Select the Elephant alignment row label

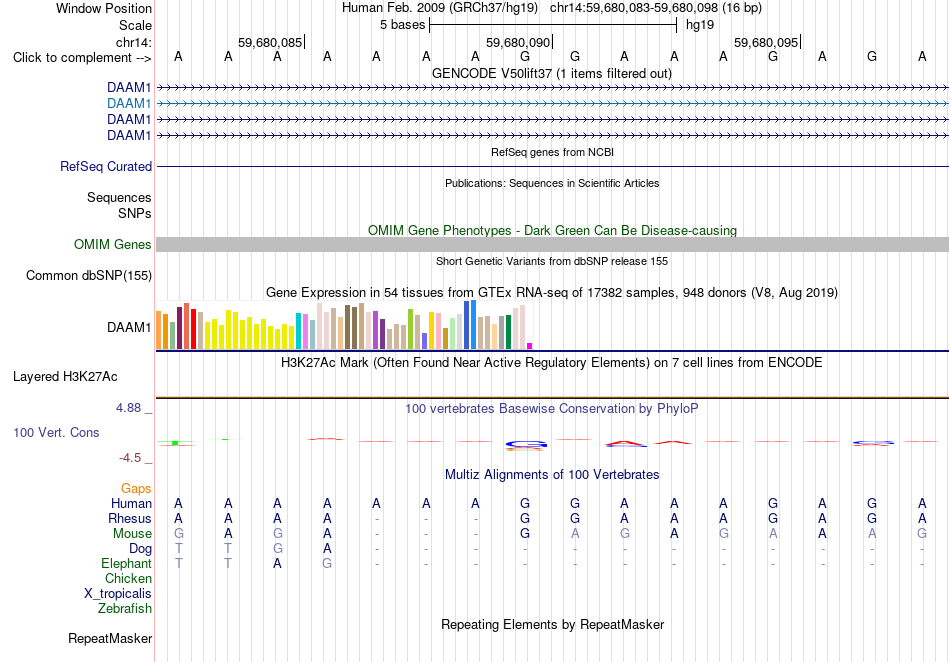(126, 563)
